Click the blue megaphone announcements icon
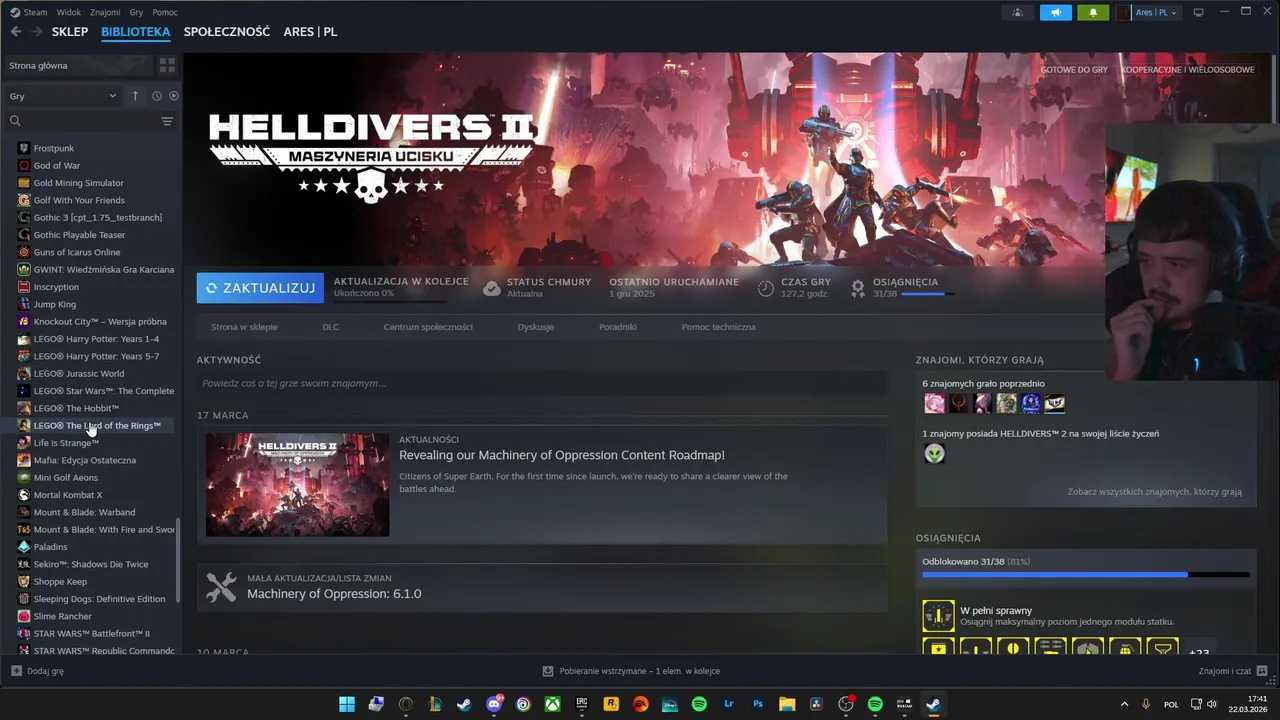Image resolution: width=1280 pixels, height=720 pixels. click(1055, 12)
